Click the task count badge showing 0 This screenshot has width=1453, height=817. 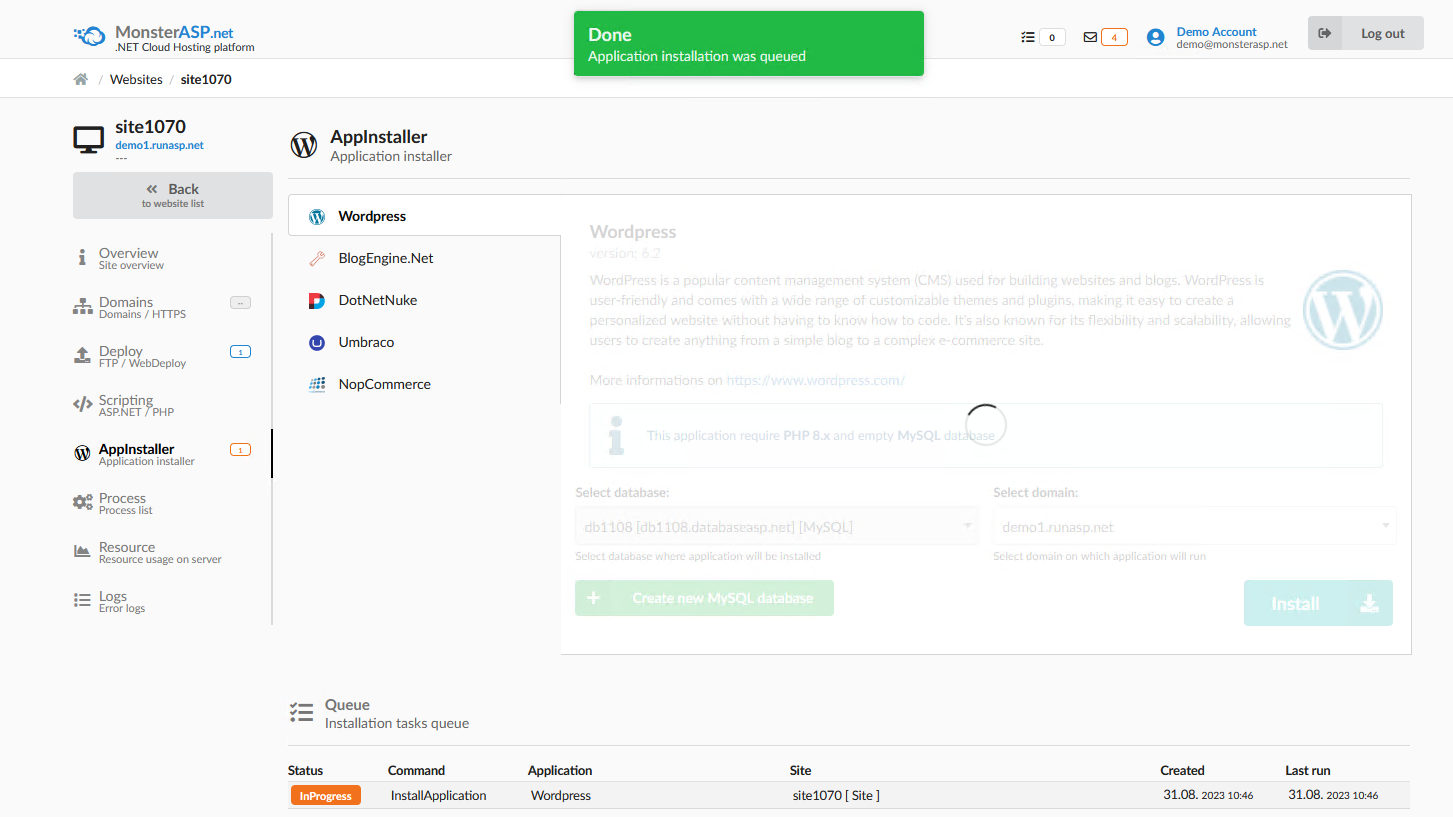(1052, 38)
